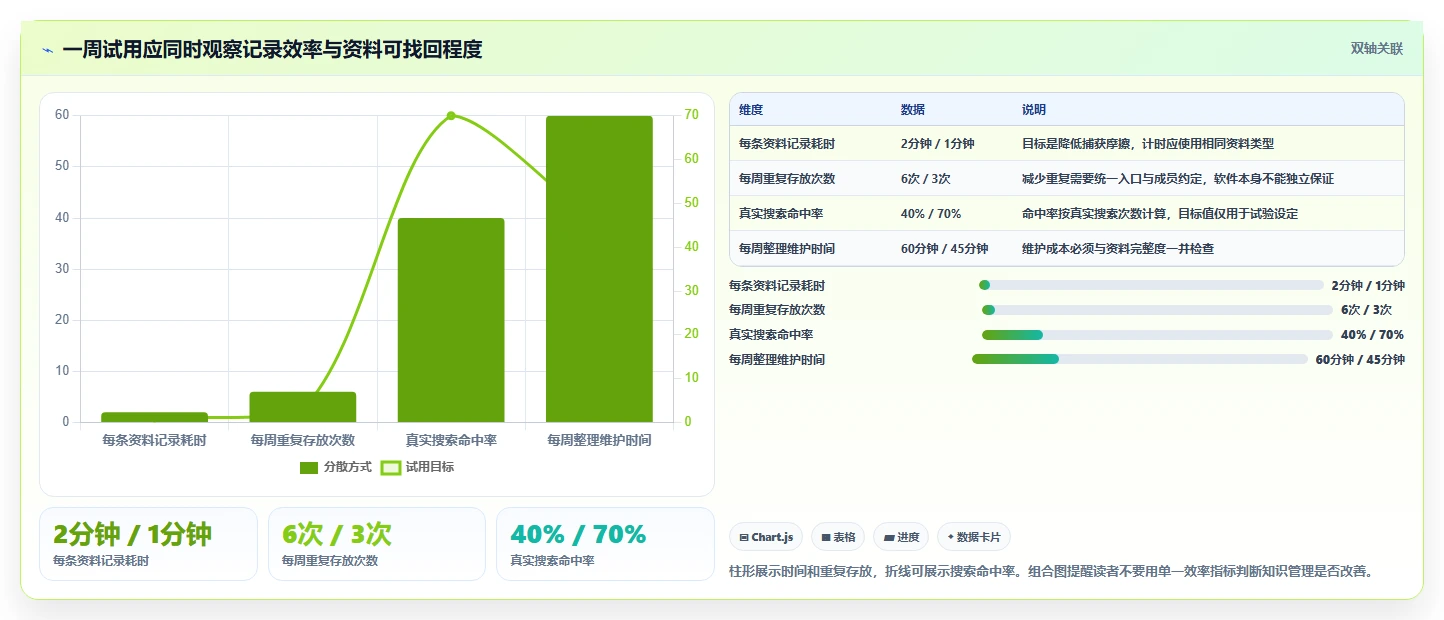Click the card title 一周试用应同时观察记录效率与资料可找回程度

point(272,50)
